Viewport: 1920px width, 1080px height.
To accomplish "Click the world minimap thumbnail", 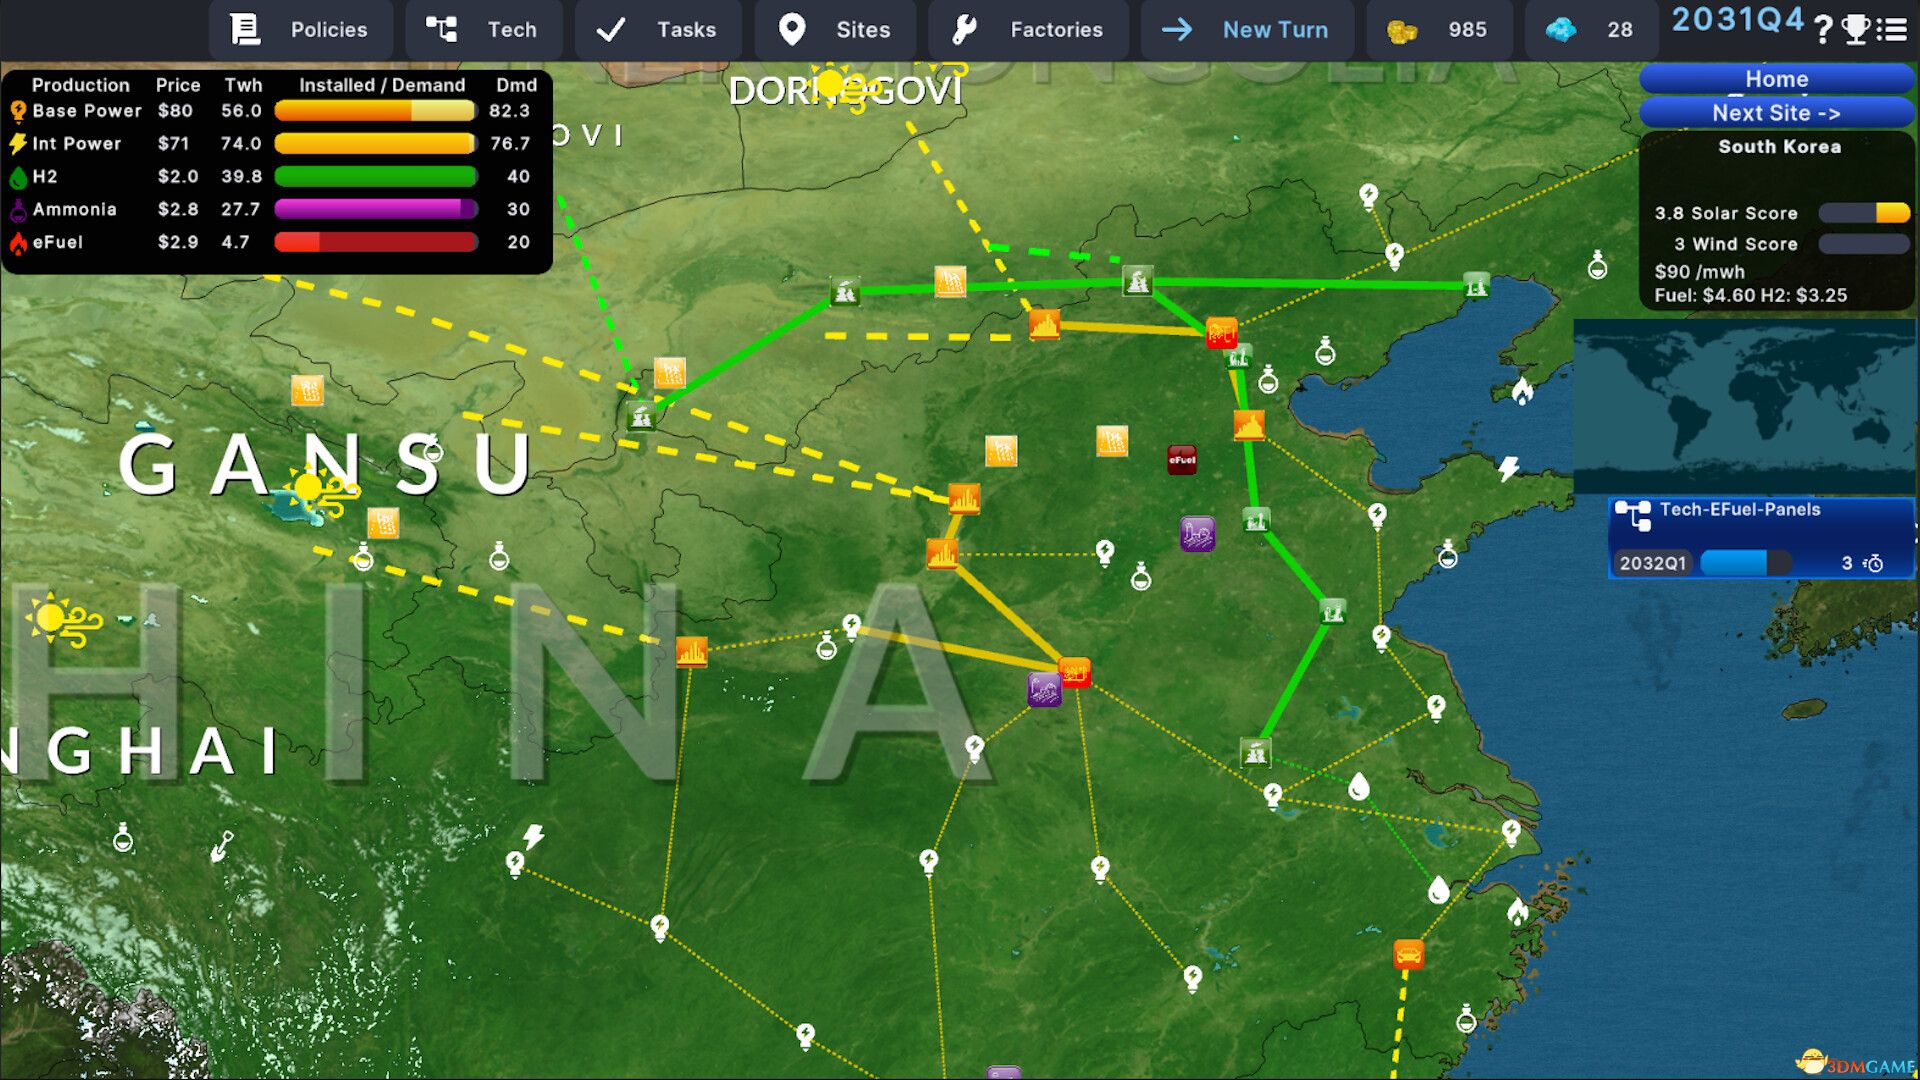I will [x=1745, y=406].
